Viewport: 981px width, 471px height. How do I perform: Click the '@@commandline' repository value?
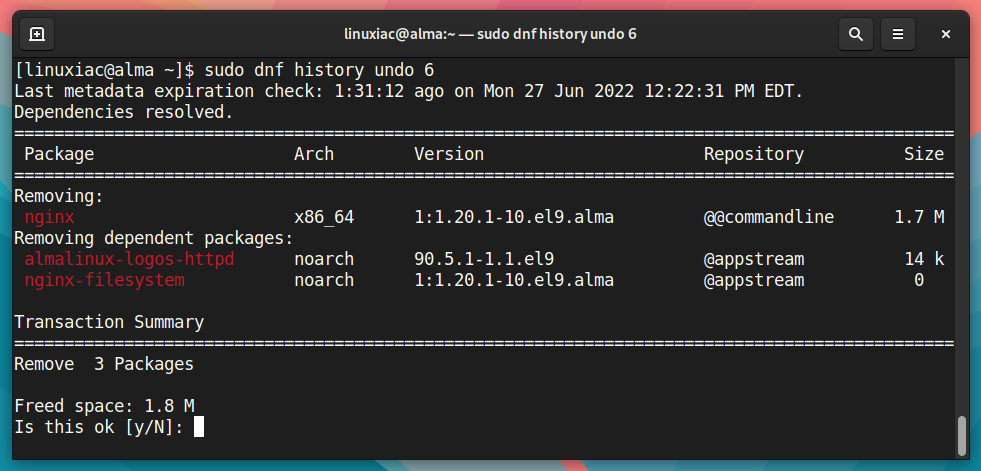(769, 217)
